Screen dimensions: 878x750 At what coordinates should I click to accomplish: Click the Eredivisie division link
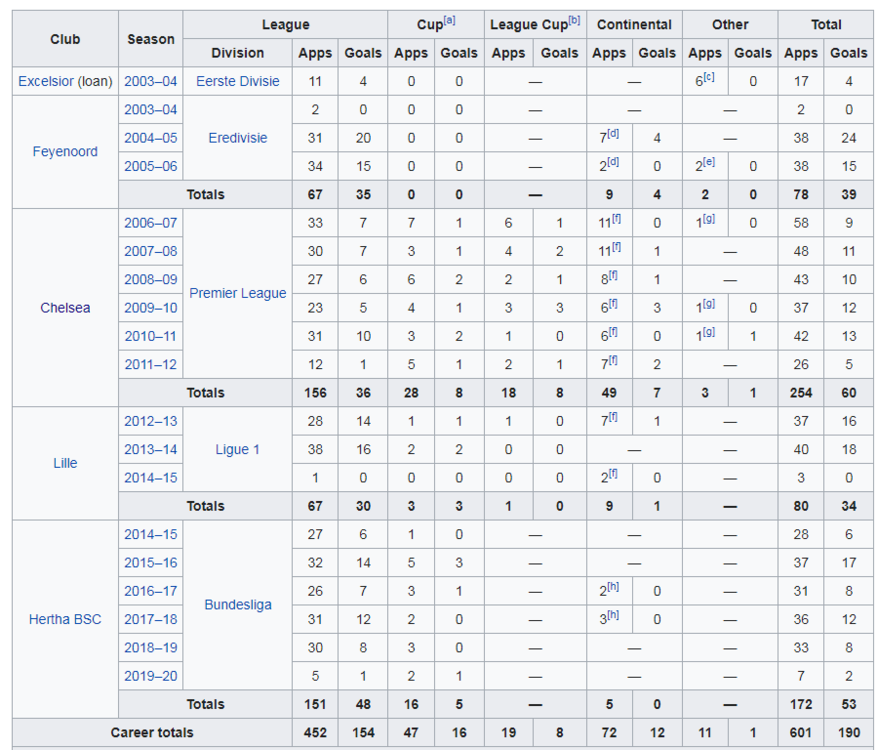pos(237,138)
